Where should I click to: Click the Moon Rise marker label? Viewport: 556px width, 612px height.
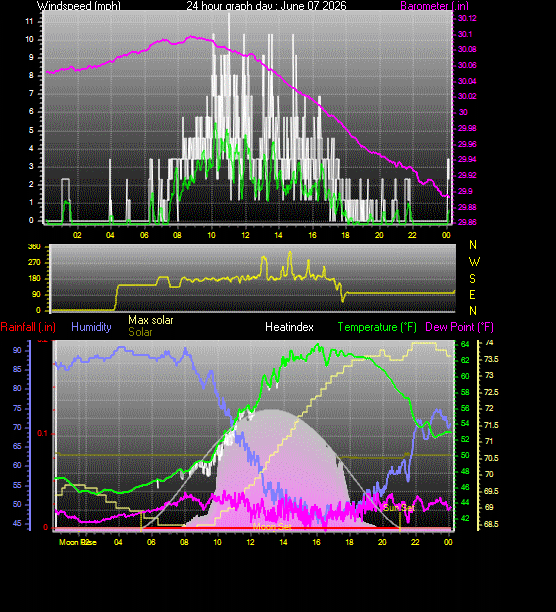click(78, 542)
